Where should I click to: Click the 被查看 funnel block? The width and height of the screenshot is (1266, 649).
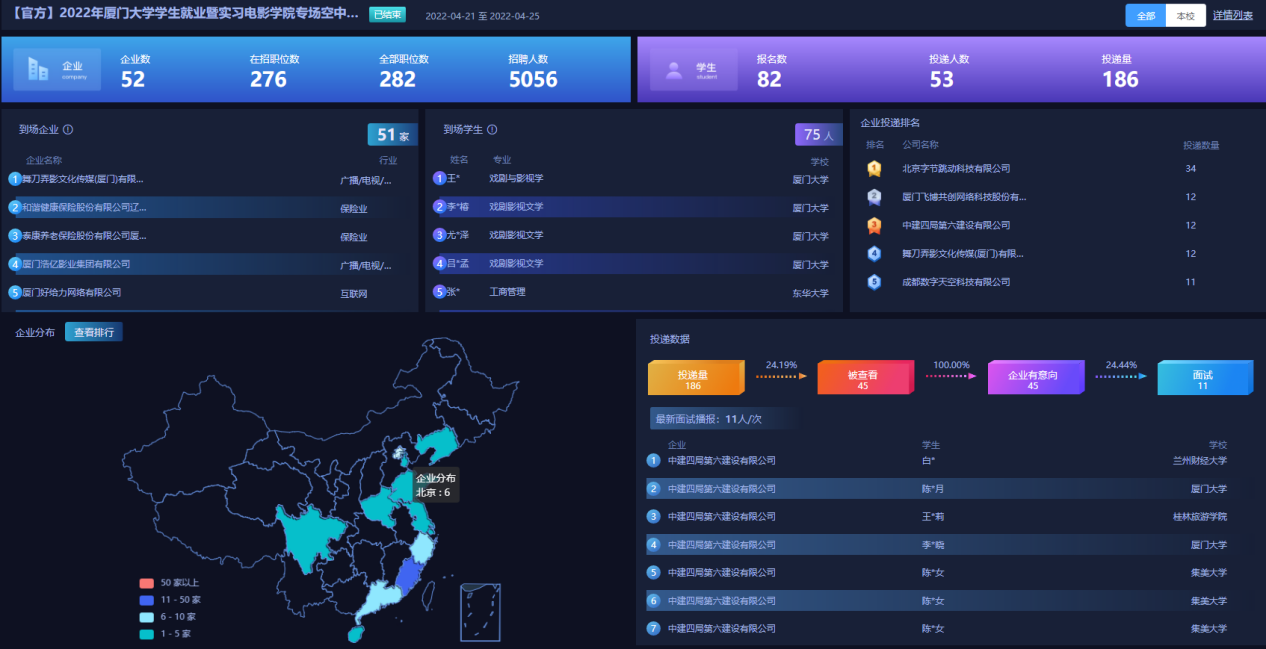point(864,378)
